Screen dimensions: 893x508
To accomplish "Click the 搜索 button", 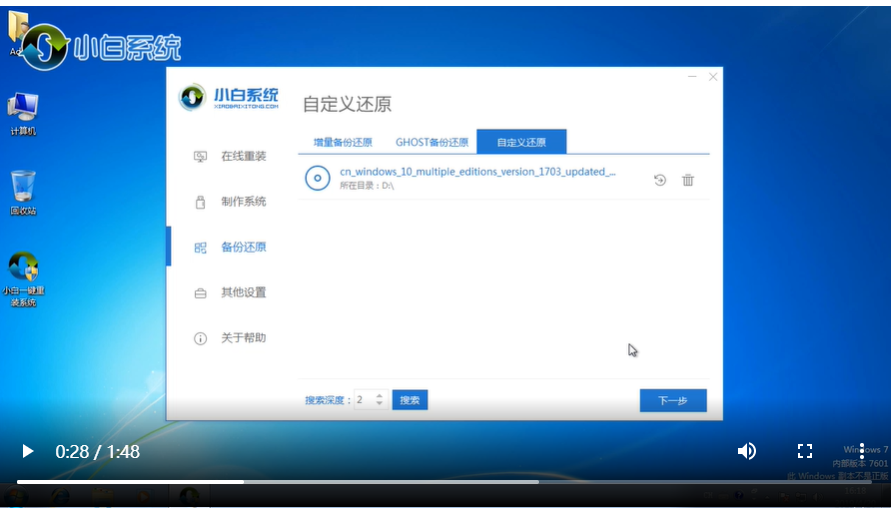I will 410,400.
